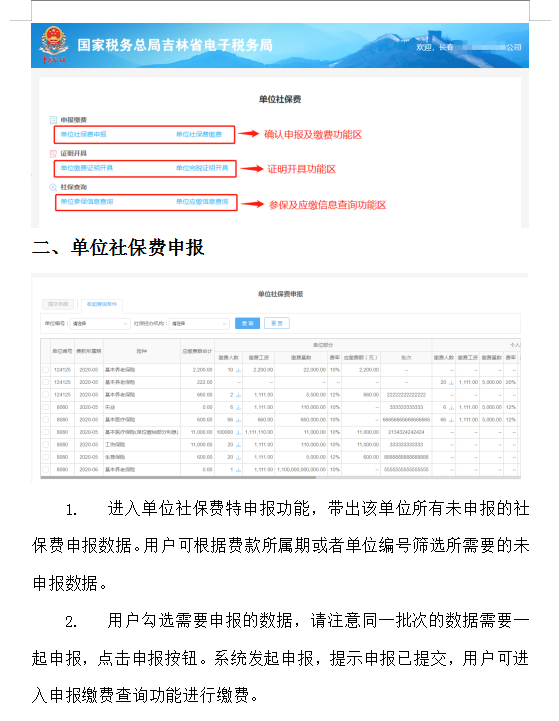Tick checkbox for batch 2134324242424 row
Image resolution: width=559 pixels, height=721 pixels.
click(x=46, y=432)
